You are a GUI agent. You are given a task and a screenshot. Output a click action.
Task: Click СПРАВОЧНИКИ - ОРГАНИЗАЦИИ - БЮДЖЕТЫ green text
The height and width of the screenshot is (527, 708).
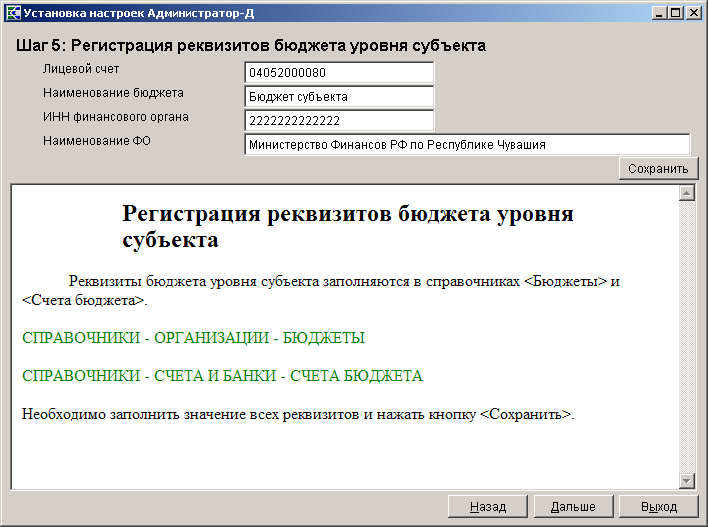pos(193,338)
